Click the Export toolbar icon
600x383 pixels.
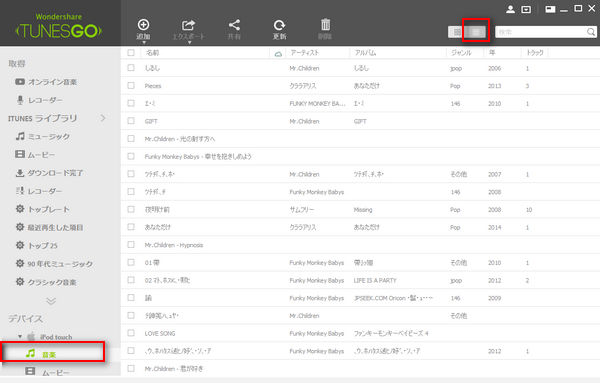pyautogui.click(x=188, y=25)
